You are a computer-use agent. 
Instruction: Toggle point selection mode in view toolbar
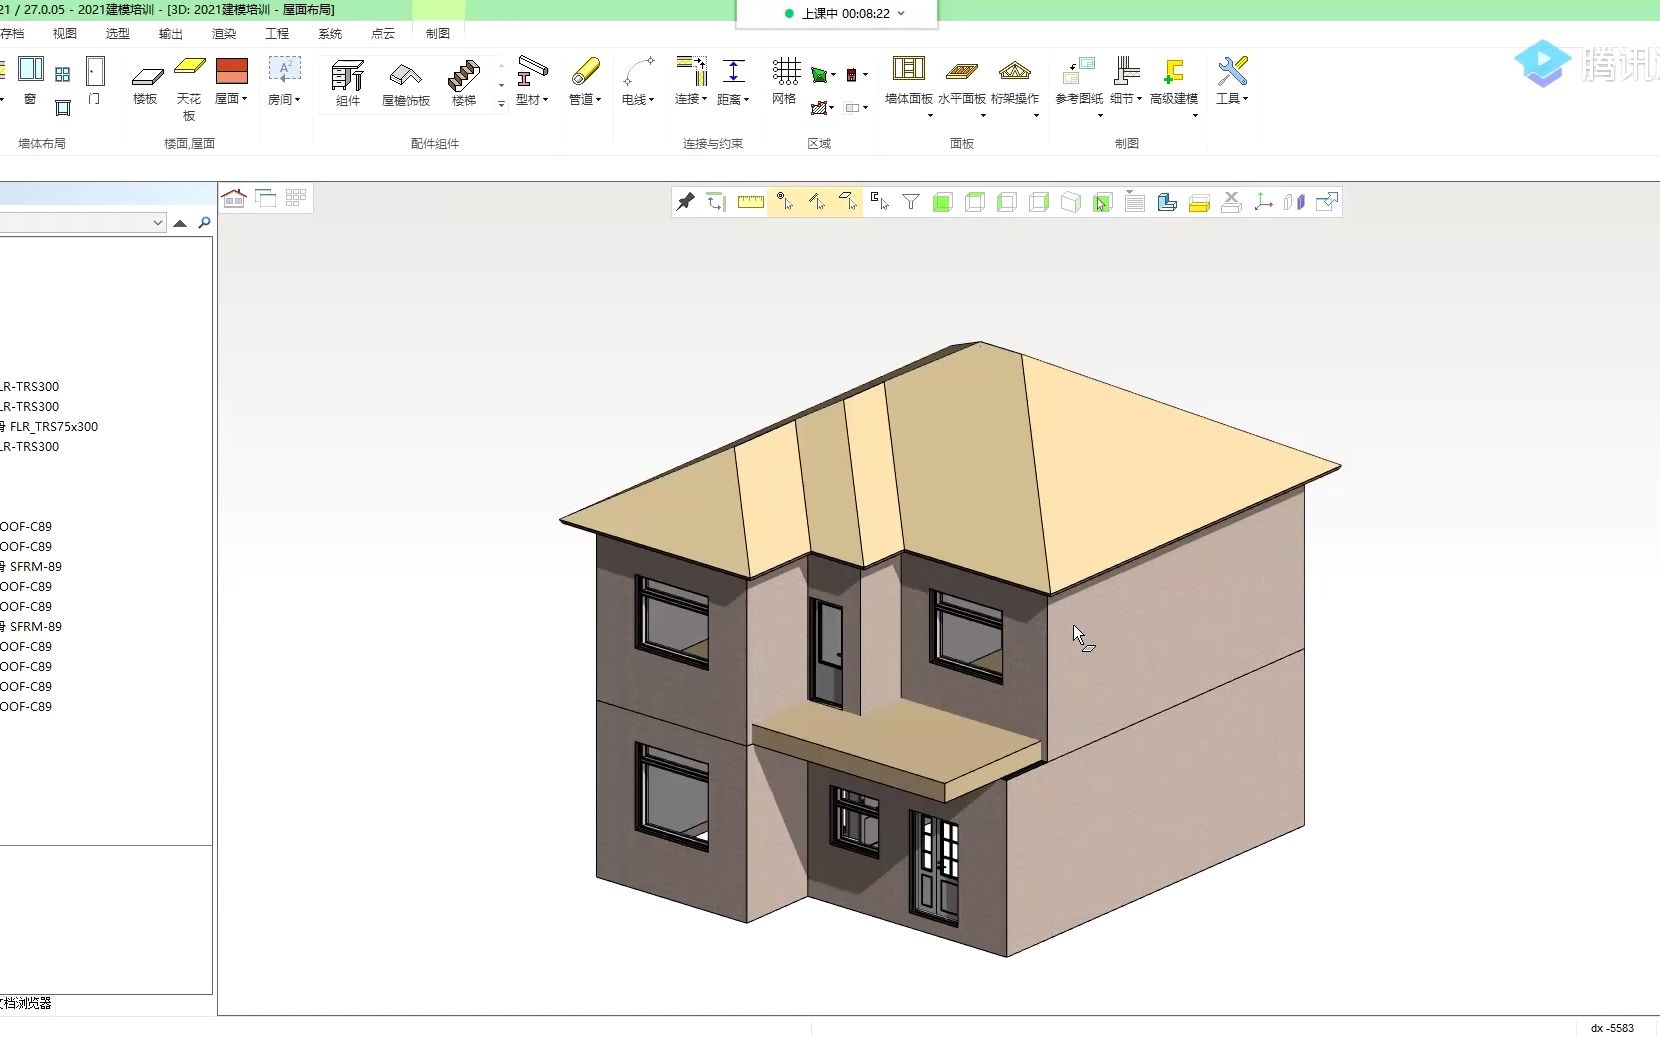[x=784, y=202]
